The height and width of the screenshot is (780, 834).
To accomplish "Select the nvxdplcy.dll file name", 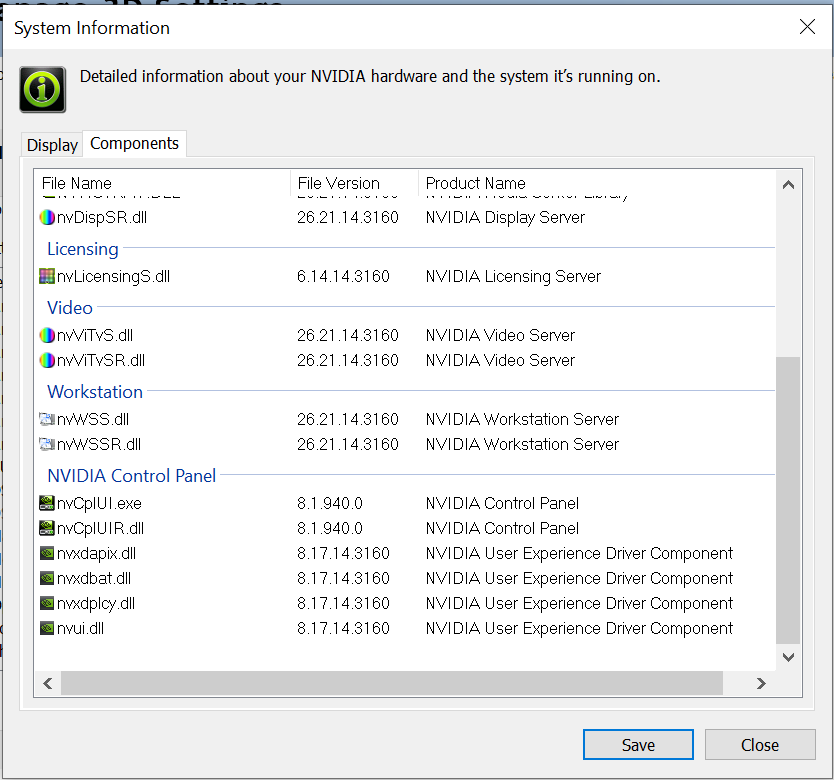I will [x=96, y=603].
